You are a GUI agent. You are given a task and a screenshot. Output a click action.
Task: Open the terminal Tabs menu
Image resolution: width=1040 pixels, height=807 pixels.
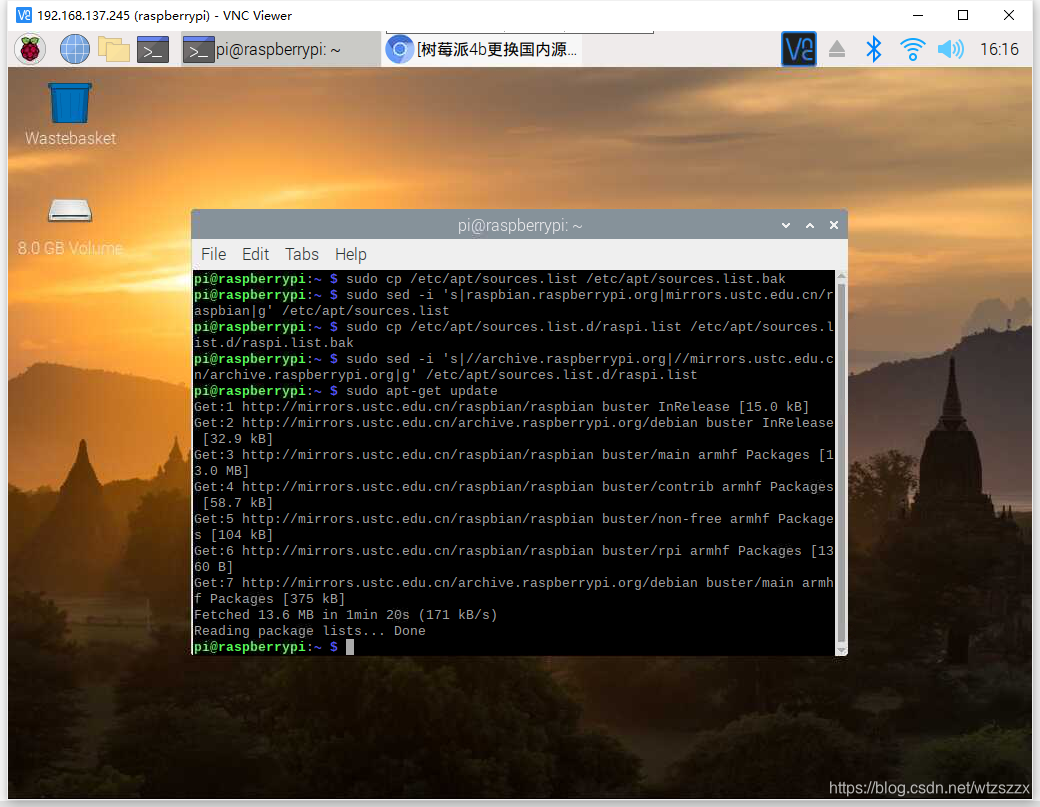tap(302, 254)
